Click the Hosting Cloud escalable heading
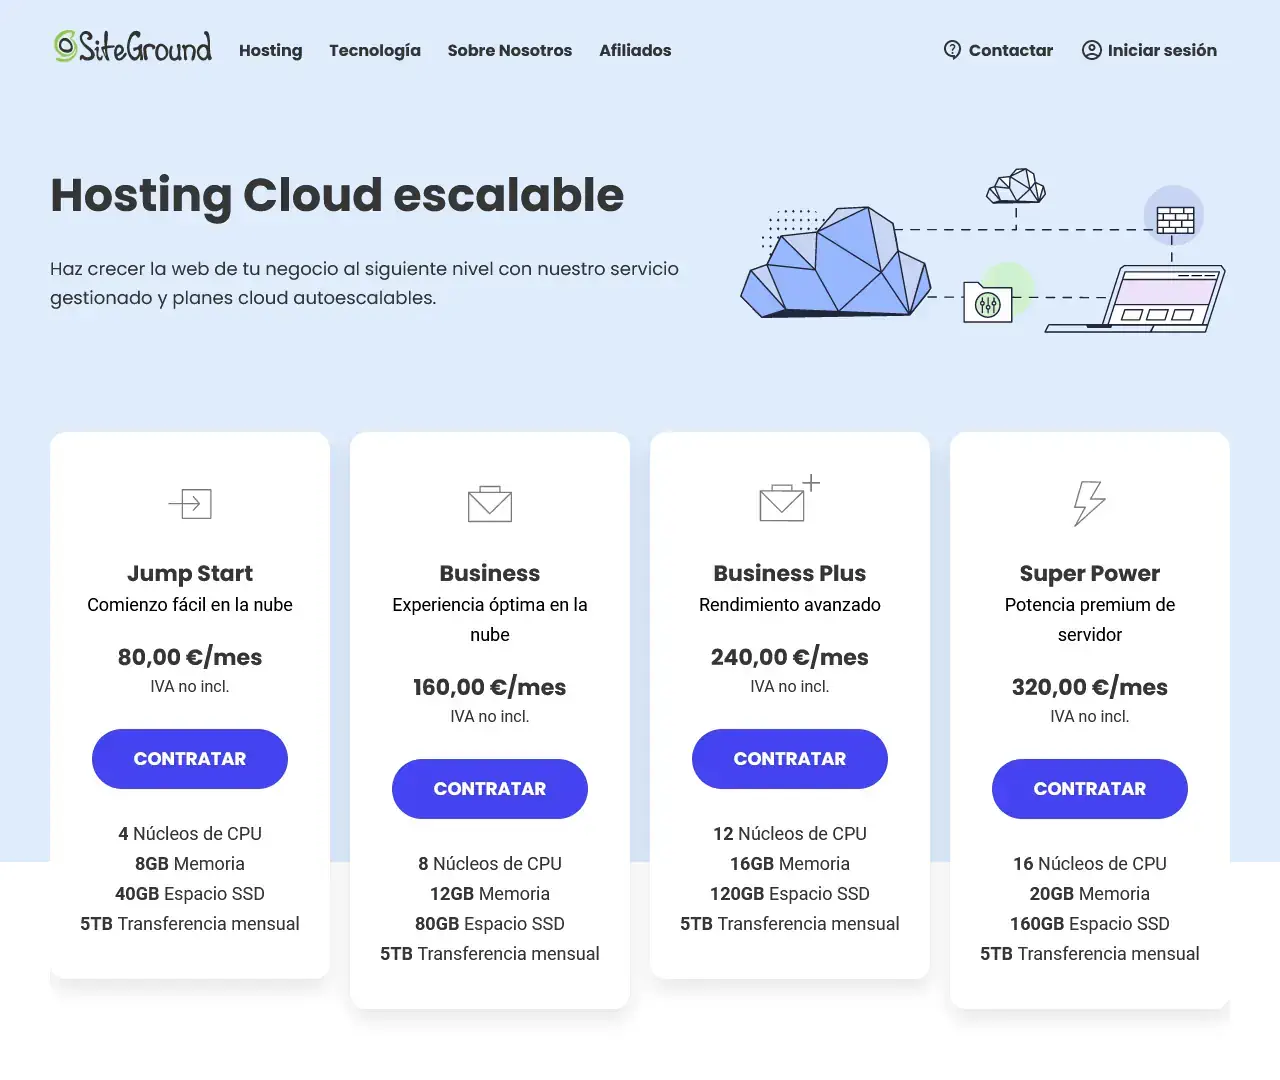1280x1080 pixels. 337,195
